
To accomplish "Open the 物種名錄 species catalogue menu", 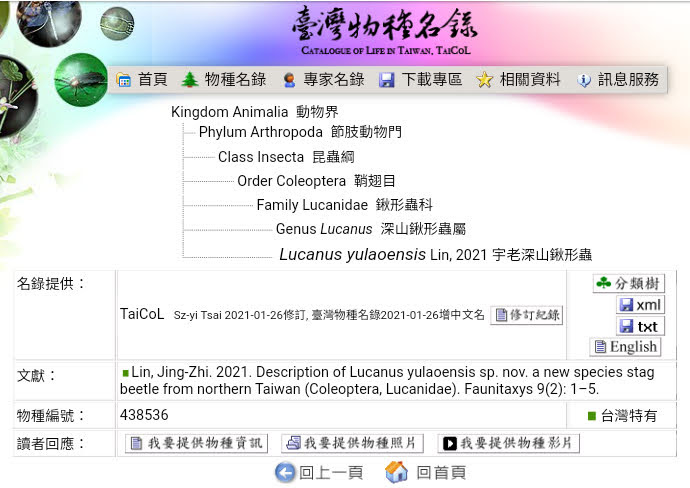I will click(223, 80).
